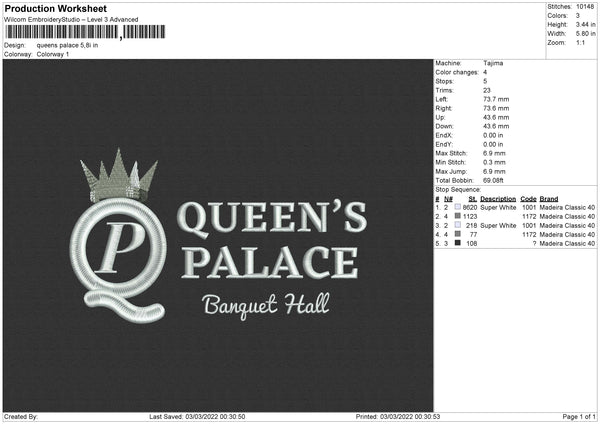This screenshot has width=600, height=424.
Task: Click the 'Production Worksheet' heading
Action: point(55,8)
